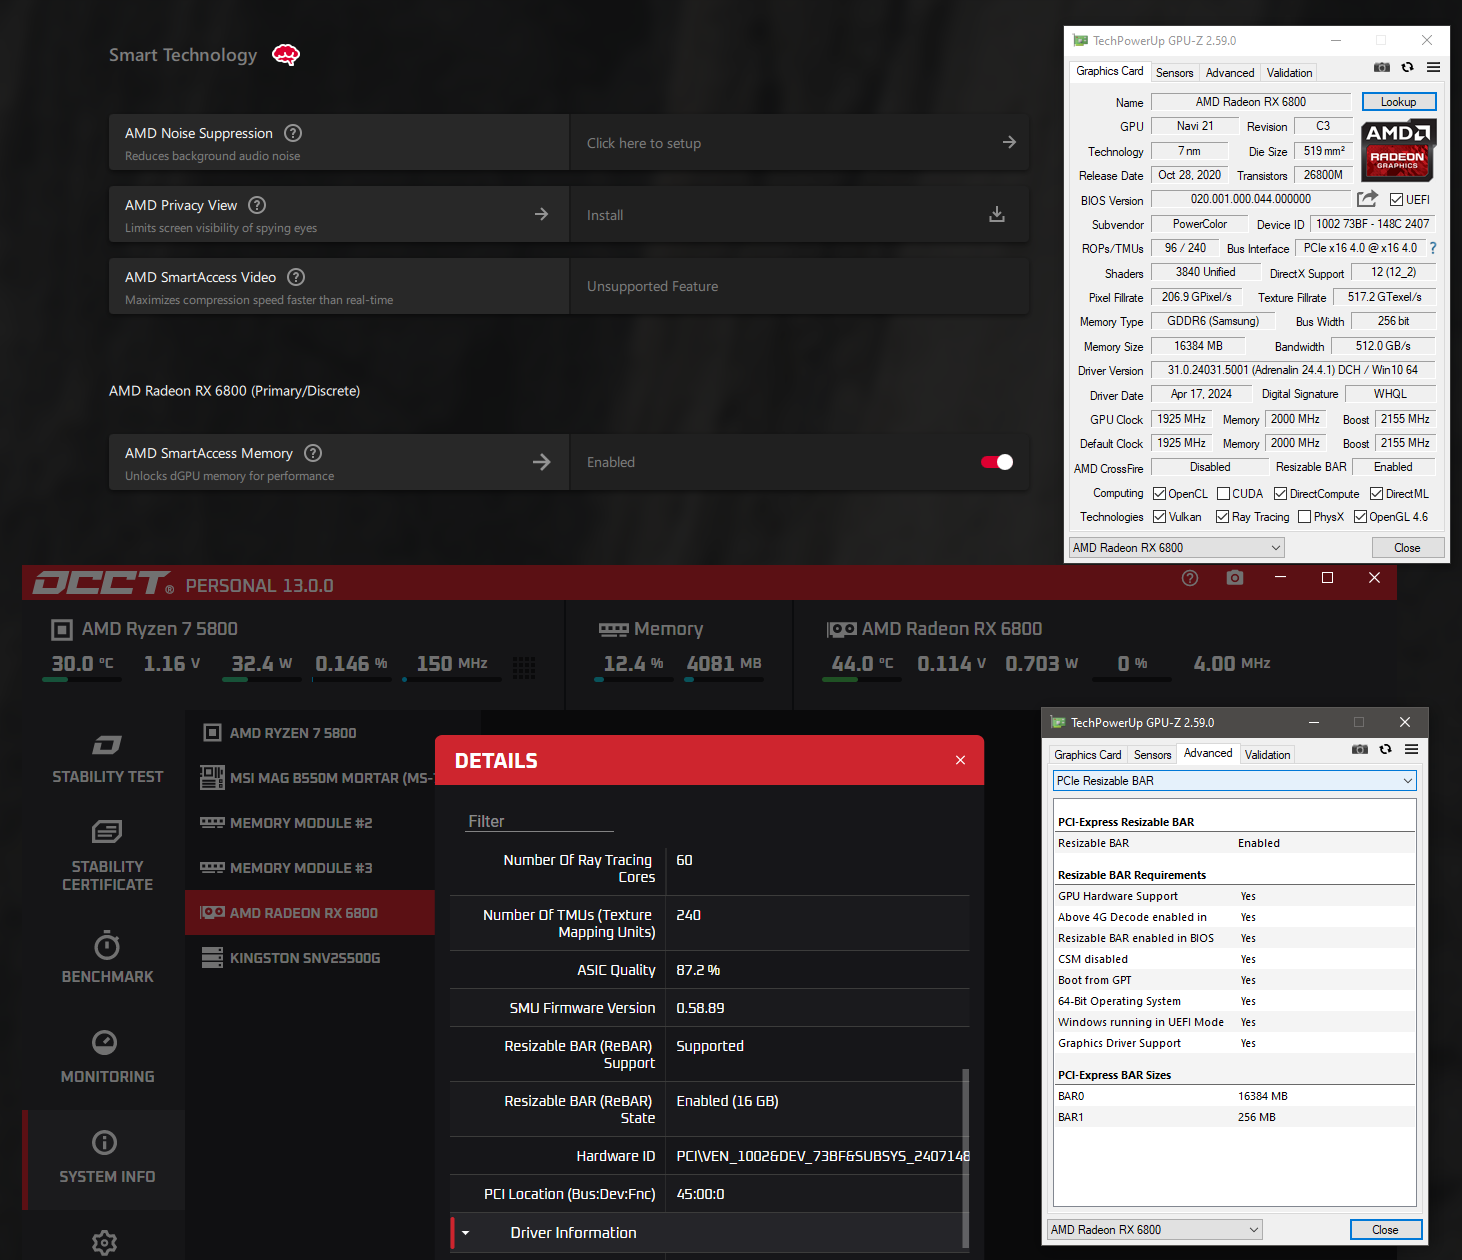Click AMD Radeon Graphics logo in GPU-Z

tap(1398, 150)
